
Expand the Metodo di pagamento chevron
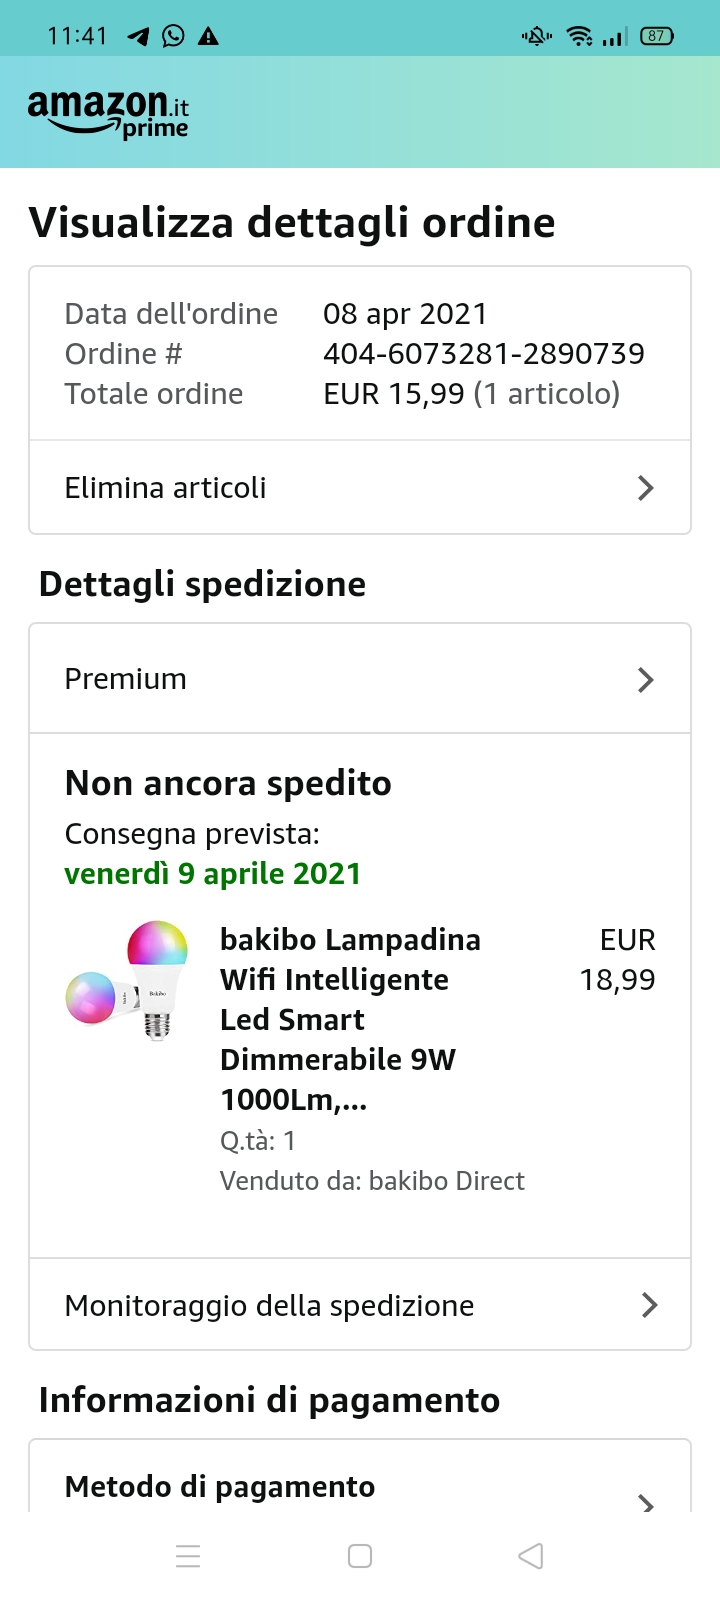tap(646, 1502)
